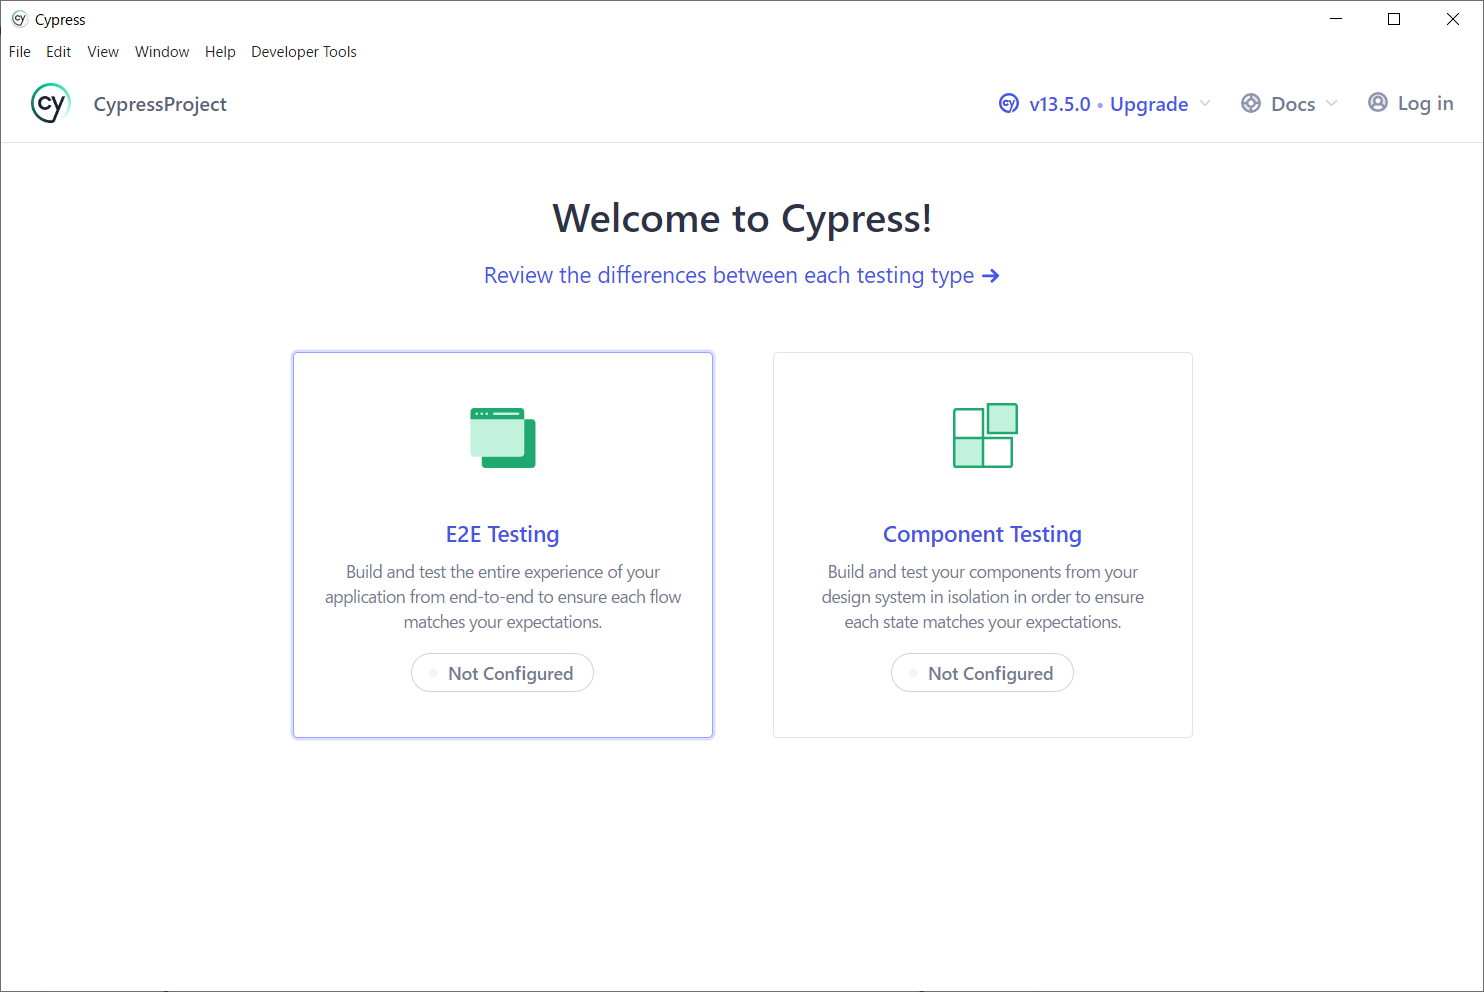This screenshot has height=992, width=1484.
Task: Click the user avatar icon beside Log in
Action: pyautogui.click(x=1378, y=102)
